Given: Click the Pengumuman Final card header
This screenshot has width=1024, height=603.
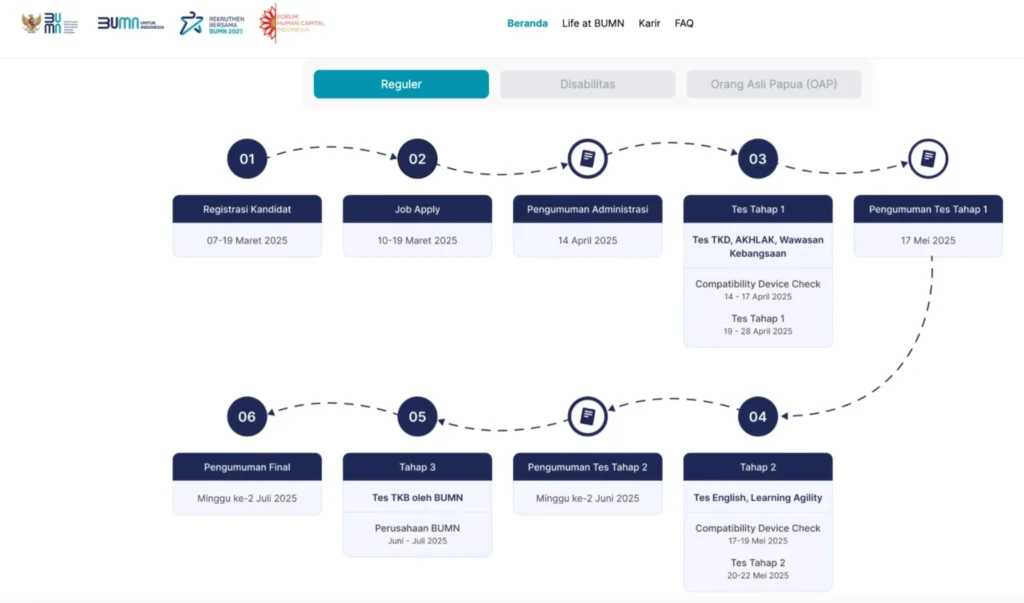Looking at the screenshot, I should [x=247, y=467].
